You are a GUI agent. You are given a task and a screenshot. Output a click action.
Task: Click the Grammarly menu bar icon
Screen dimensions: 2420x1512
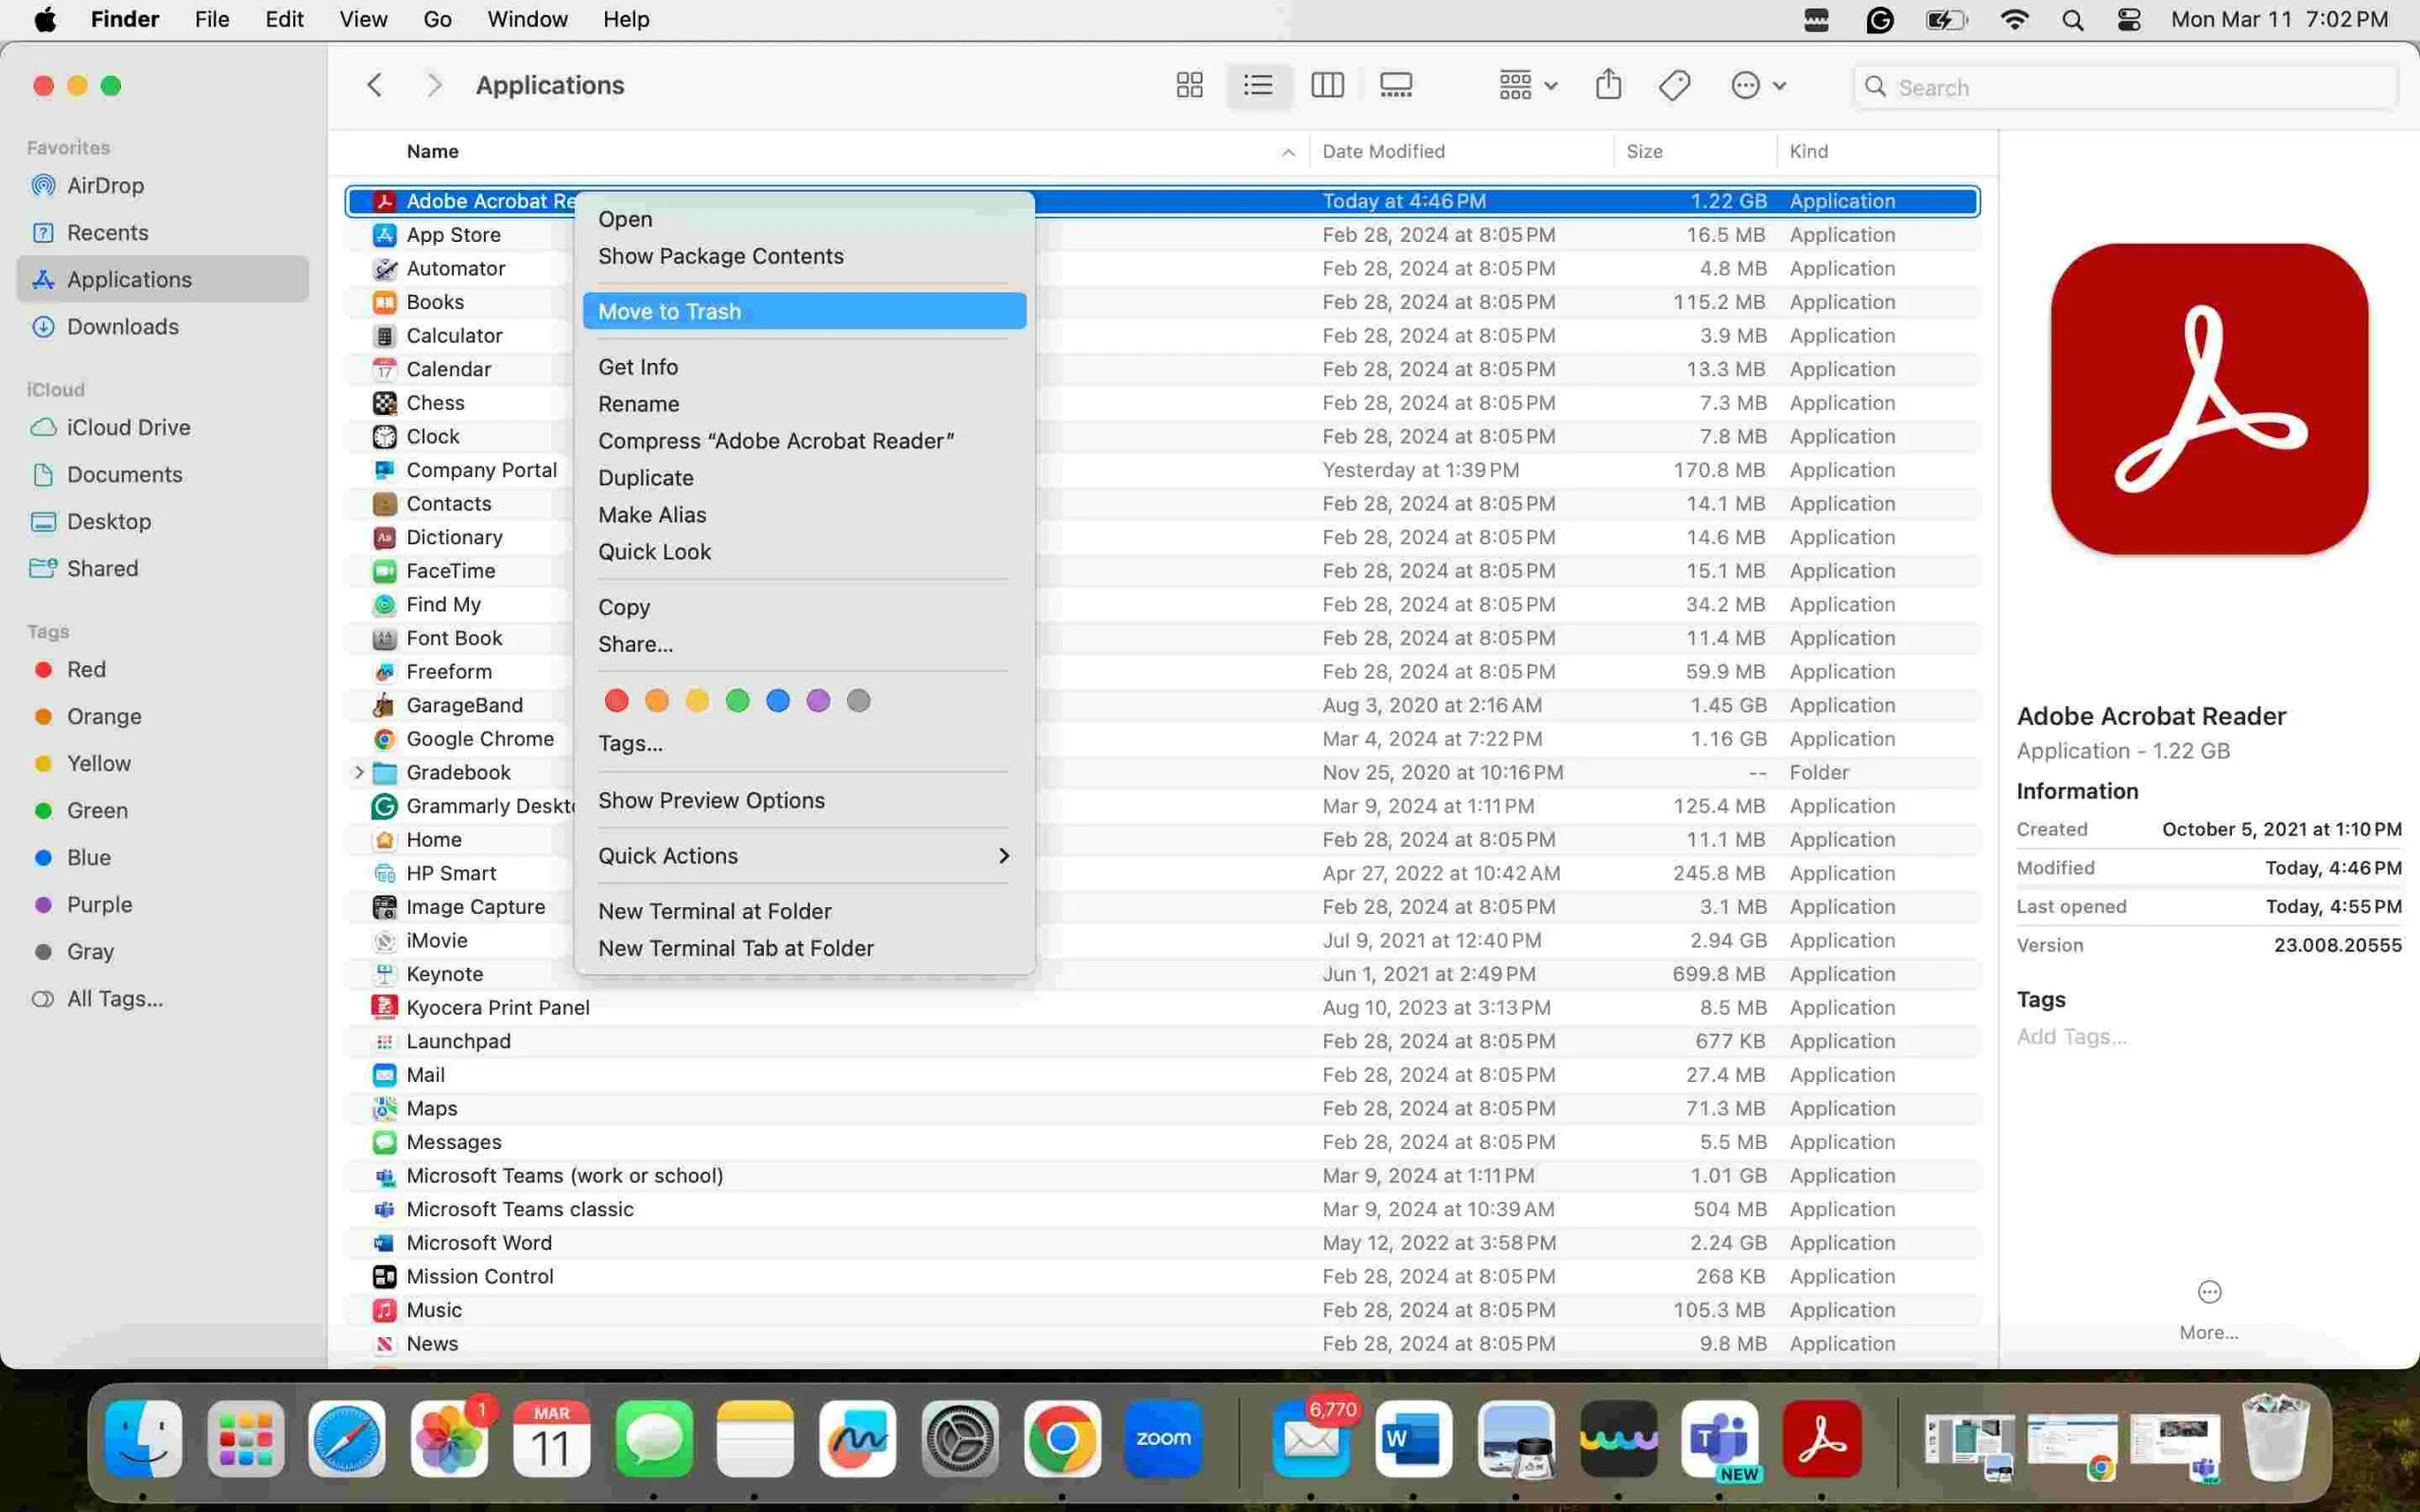coord(1879,20)
